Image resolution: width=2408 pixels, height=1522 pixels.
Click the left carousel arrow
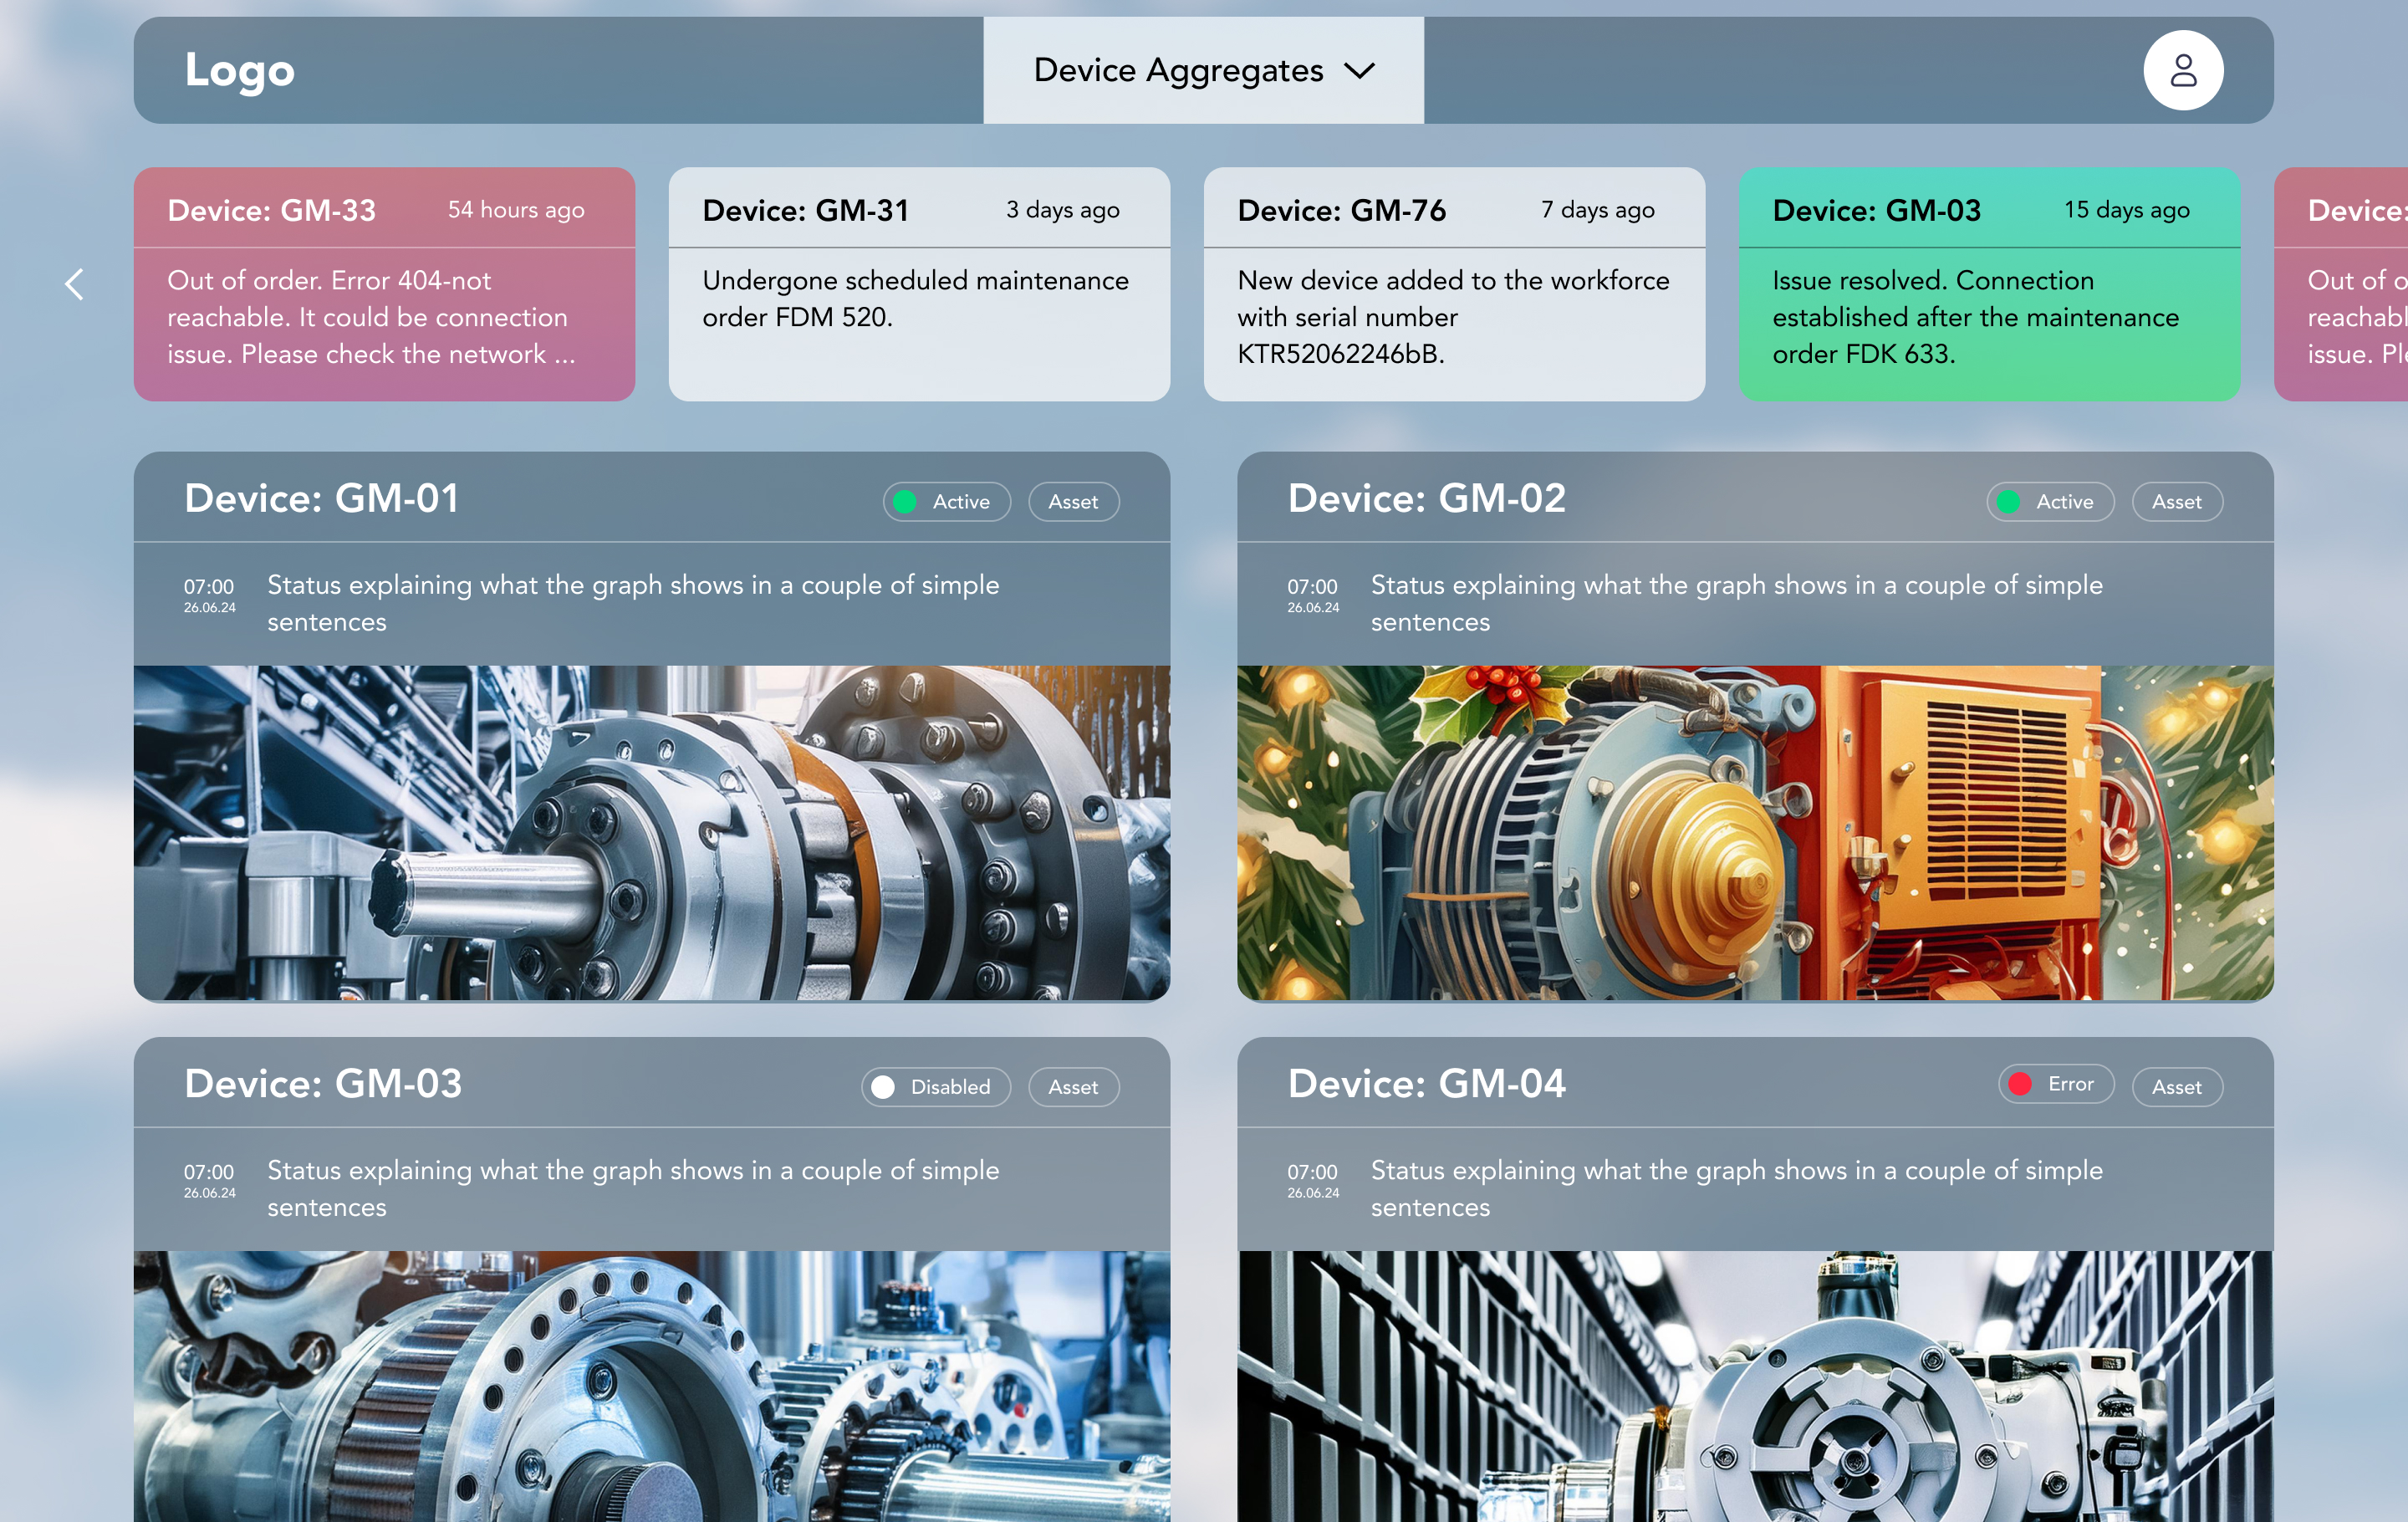tap(74, 284)
